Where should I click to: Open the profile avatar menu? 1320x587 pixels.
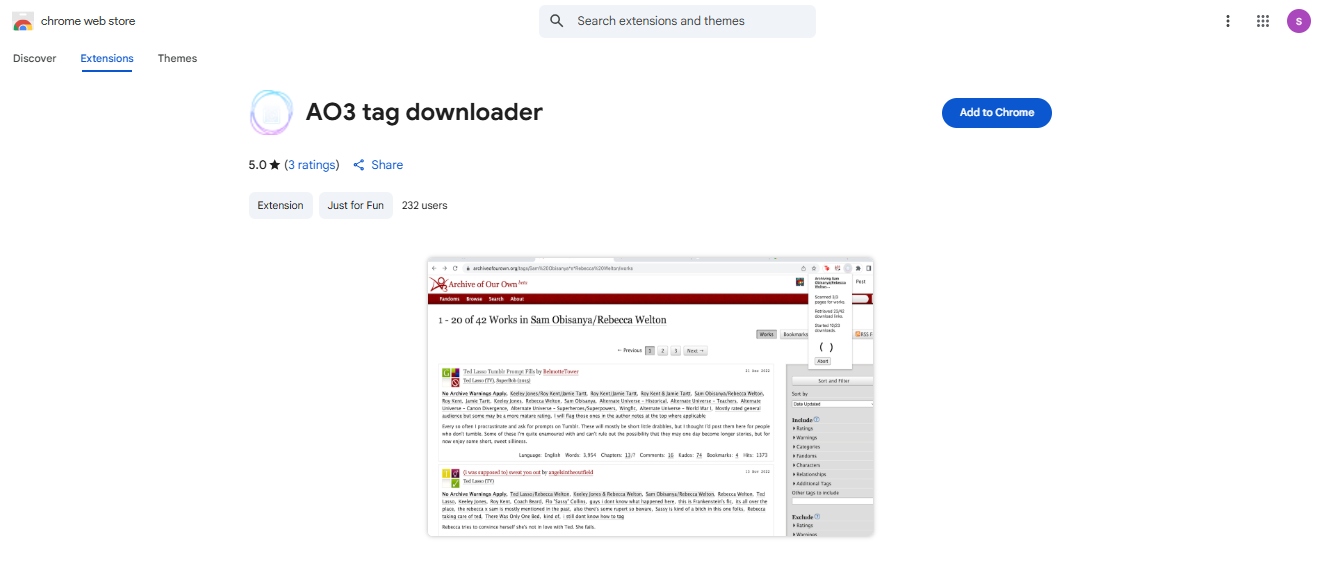pyautogui.click(x=1298, y=20)
